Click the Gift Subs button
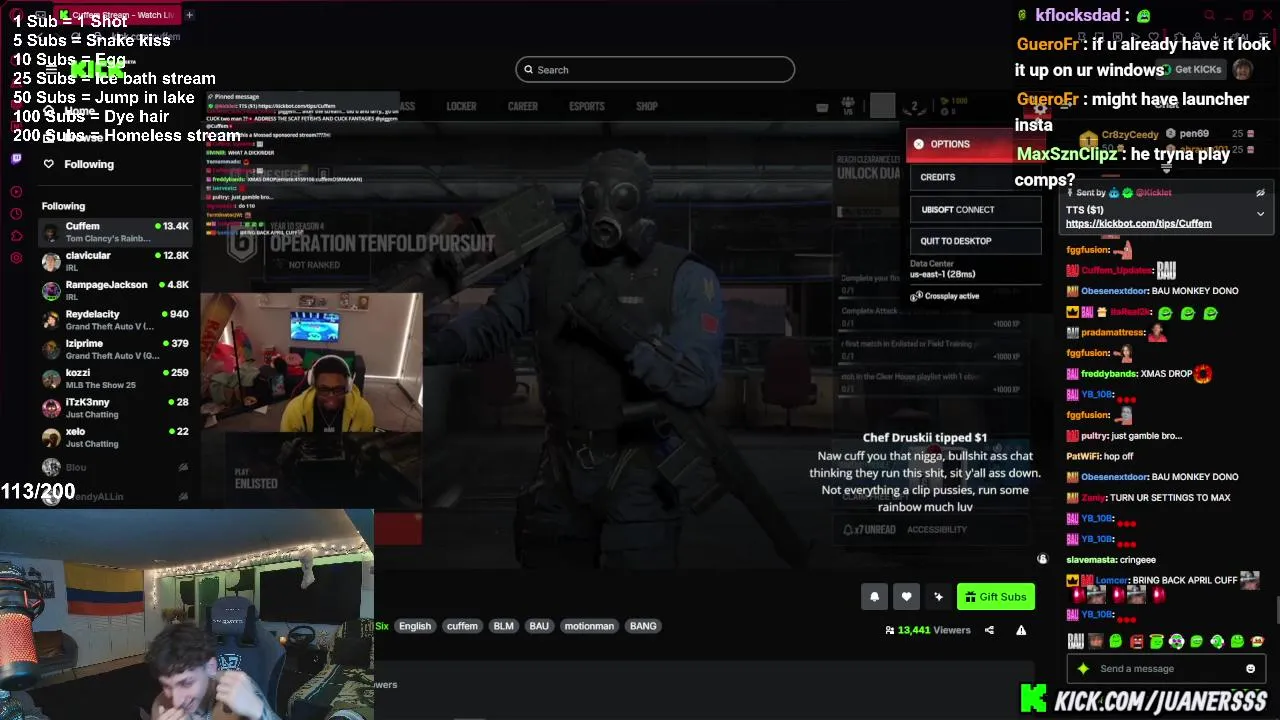Screen dimensions: 1280x720 pos(995,597)
